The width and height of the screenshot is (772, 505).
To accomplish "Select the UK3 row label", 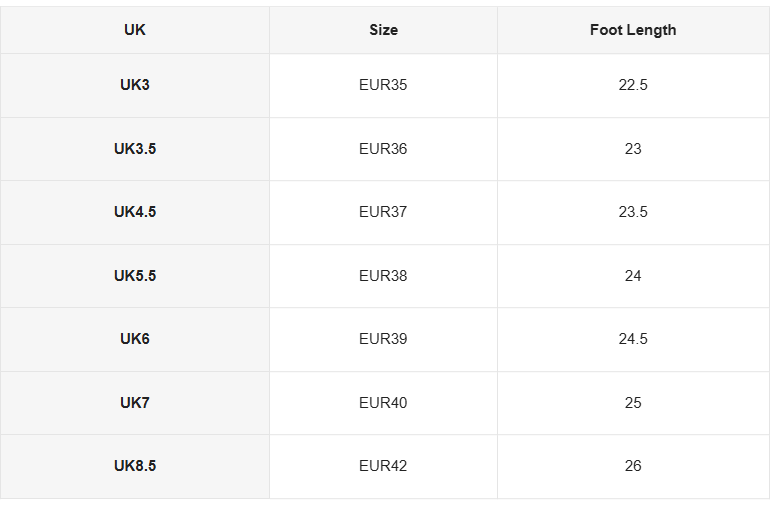I will click(x=135, y=85).
